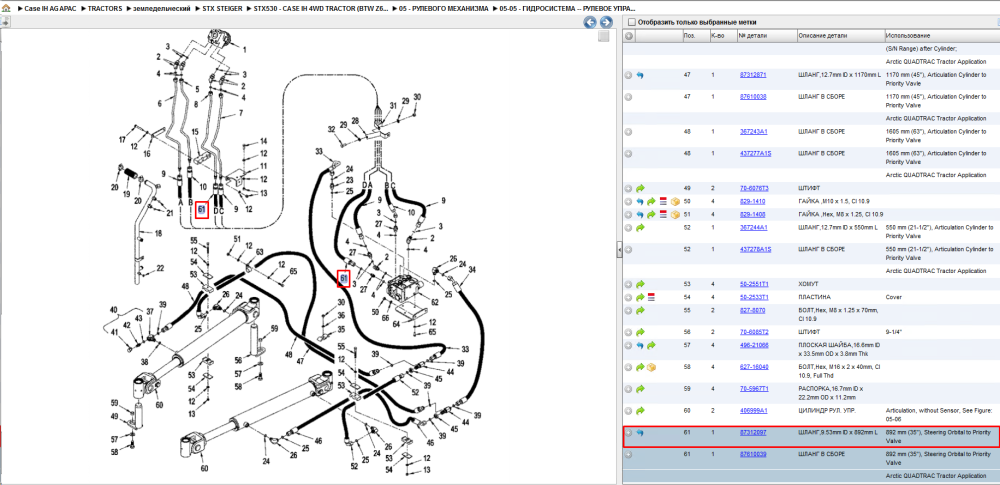Click the green arrow for part 50-2551T1
The height and width of the screenshot is (485, 1000).
tap(640, 284)
